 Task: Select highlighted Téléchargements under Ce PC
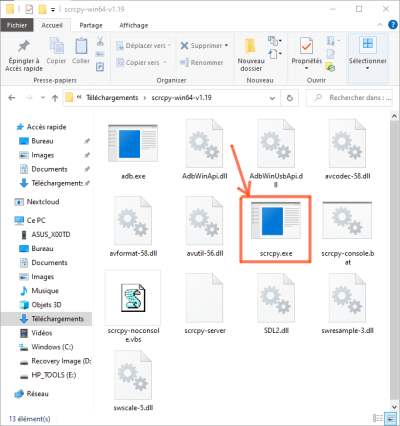click(x=46, y=319)
